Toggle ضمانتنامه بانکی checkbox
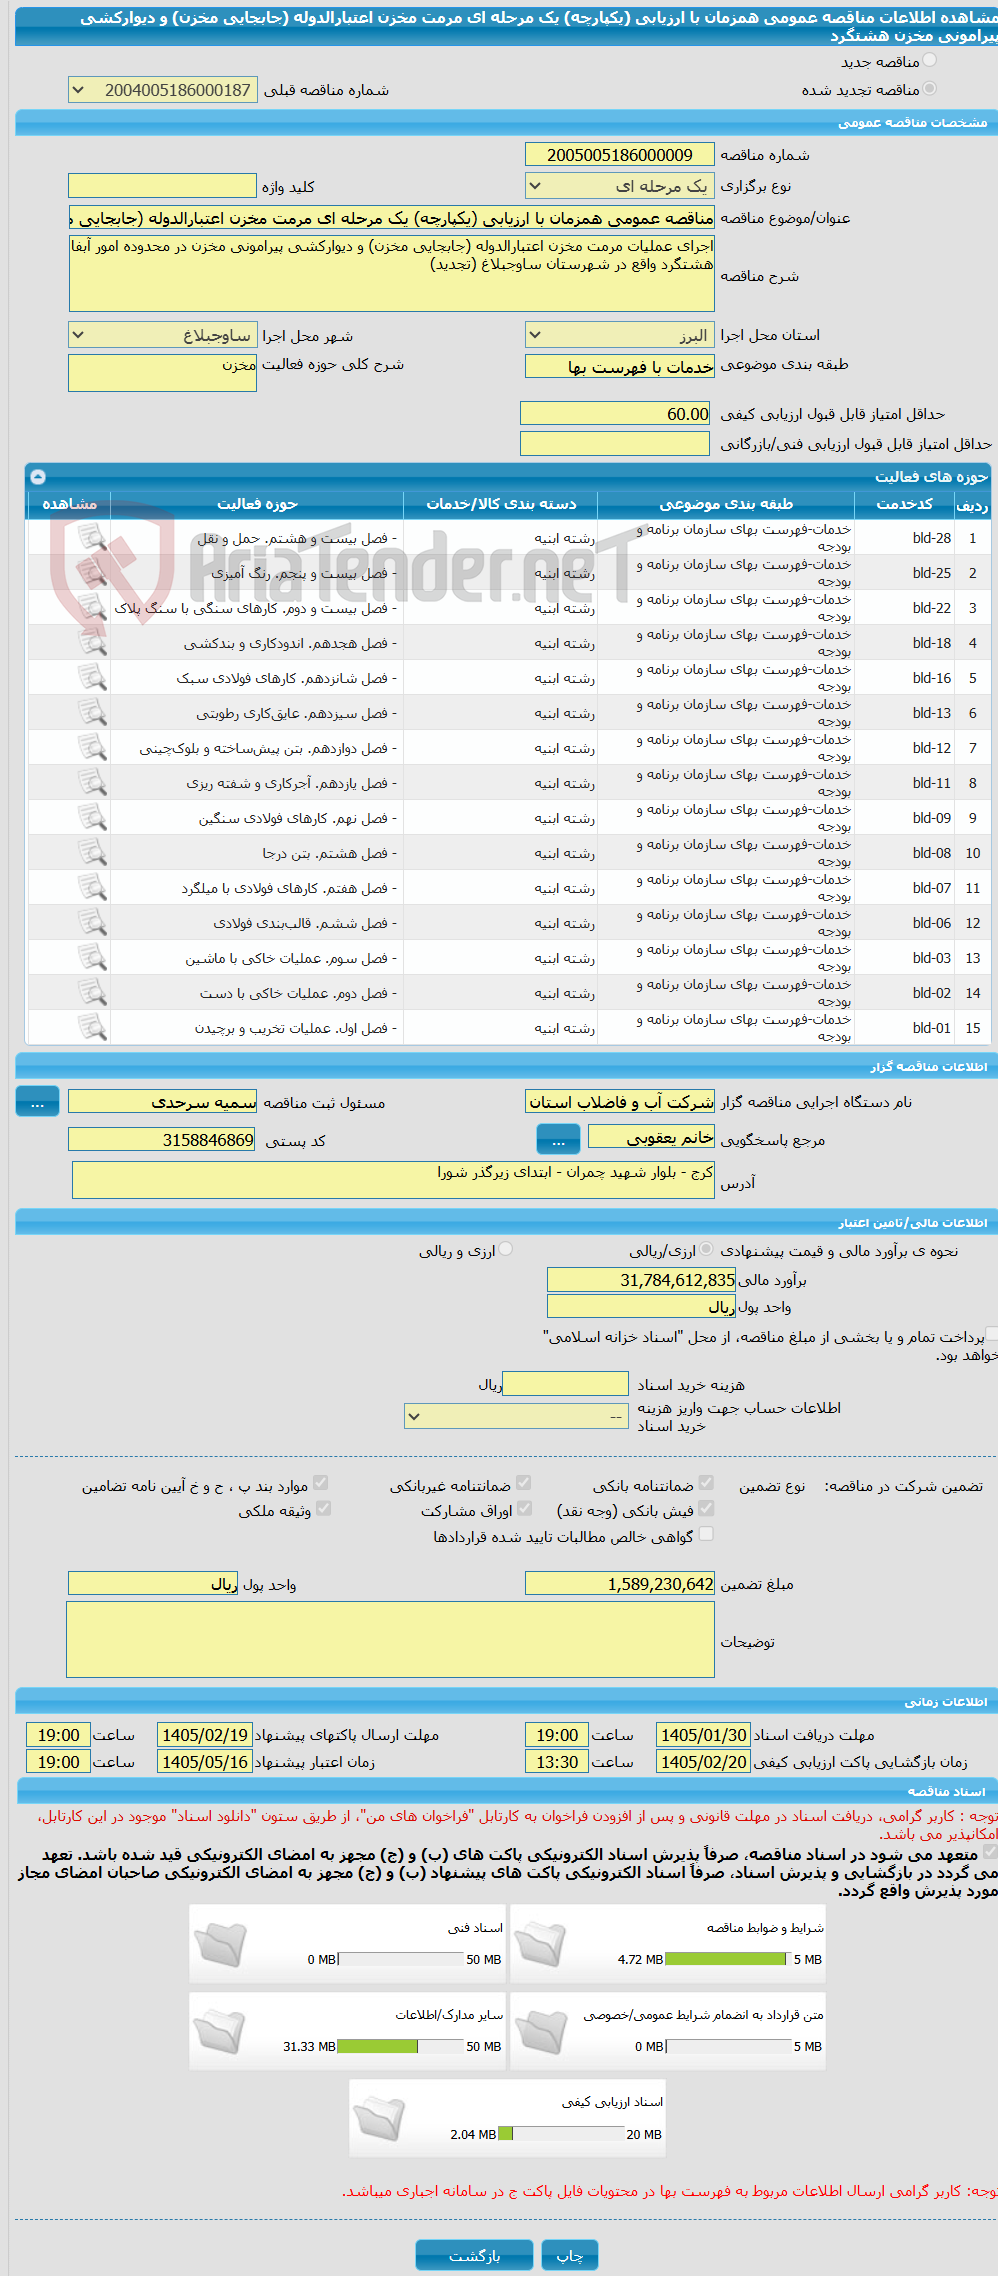Image resolution: width=998 pixels, height=2276 pixels. coord(706,1484)
